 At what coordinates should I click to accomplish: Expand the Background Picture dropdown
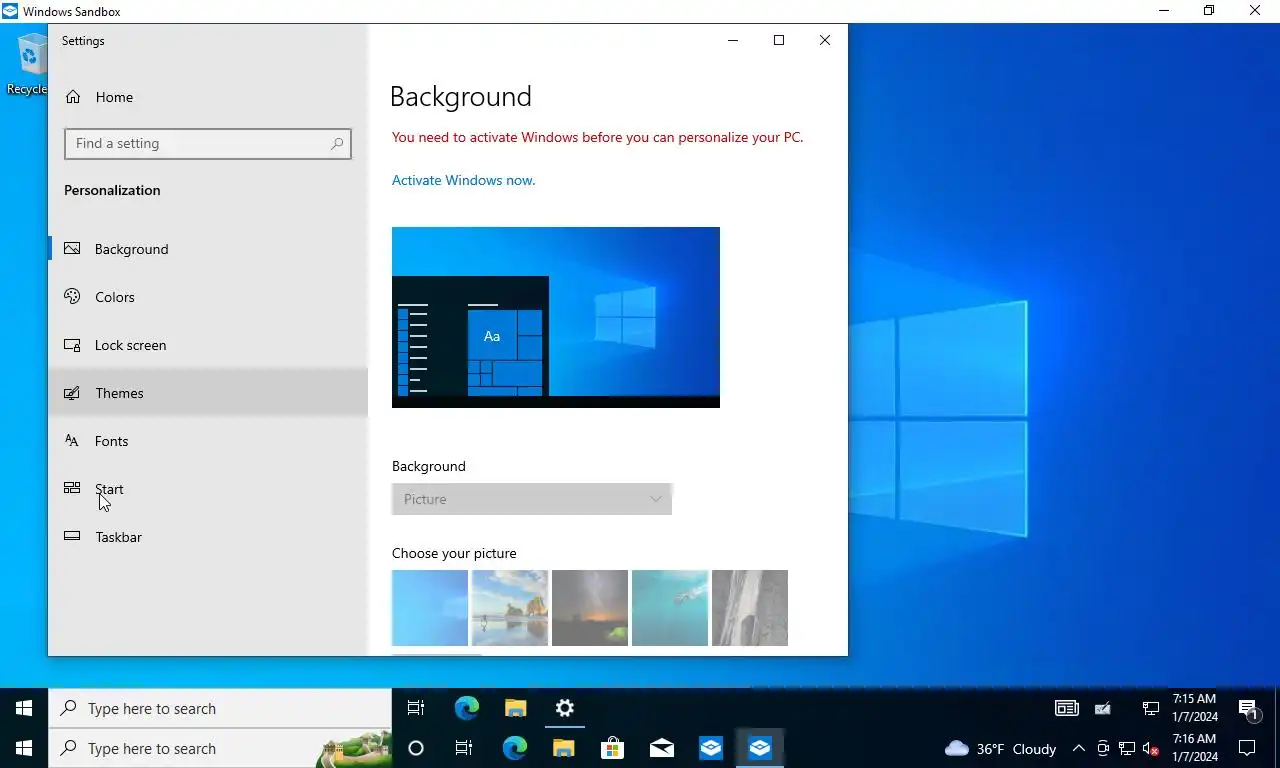tap(532, 499)
